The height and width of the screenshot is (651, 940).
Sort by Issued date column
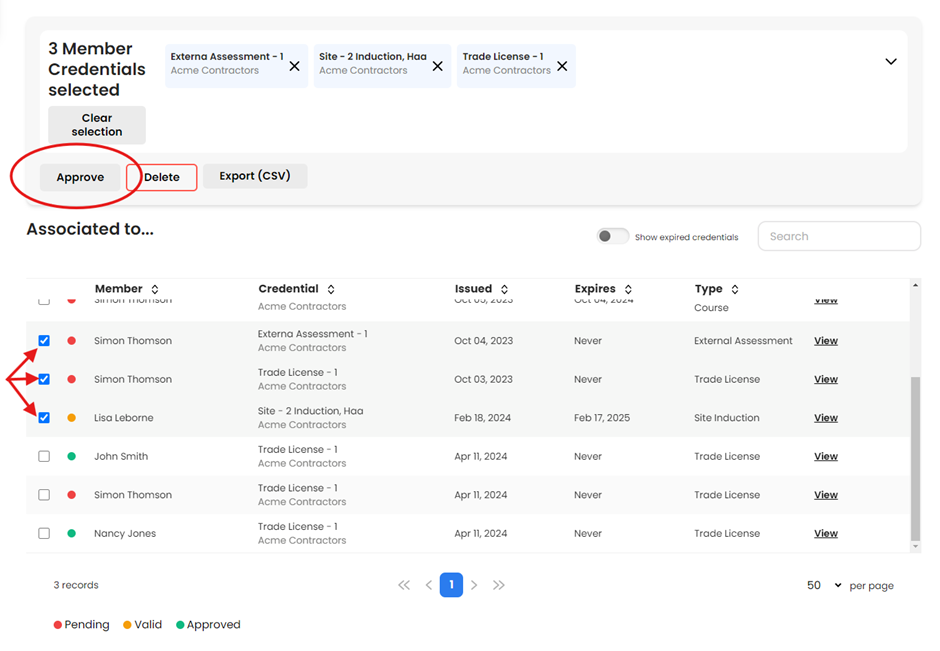(504, 289)
